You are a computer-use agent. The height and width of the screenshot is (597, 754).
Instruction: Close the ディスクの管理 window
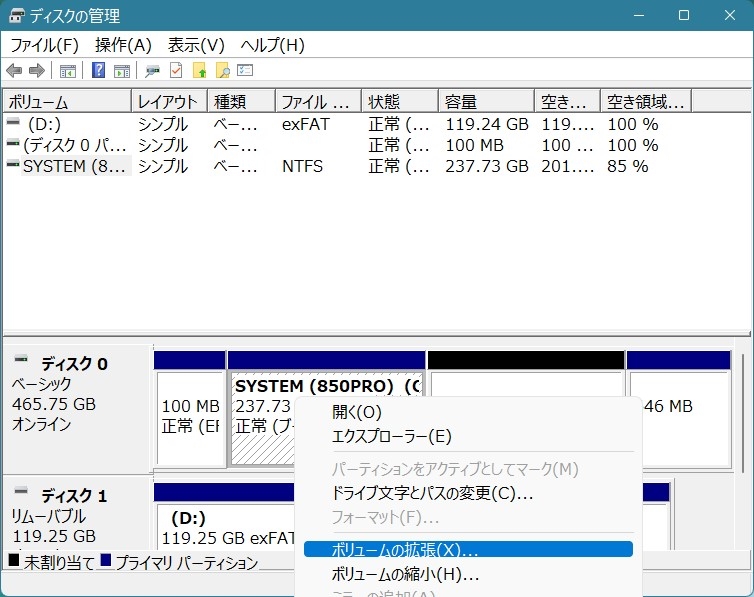tap(729, 15)
